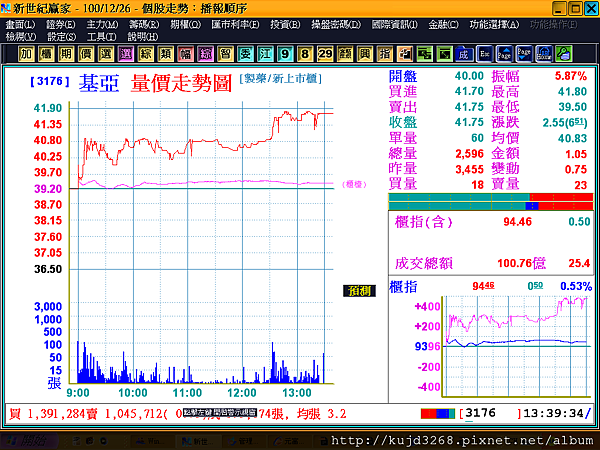Open the 主力(M) menu
Image resolution: width=600 pixels, height=450 pixels.
[x=102, y=25]
